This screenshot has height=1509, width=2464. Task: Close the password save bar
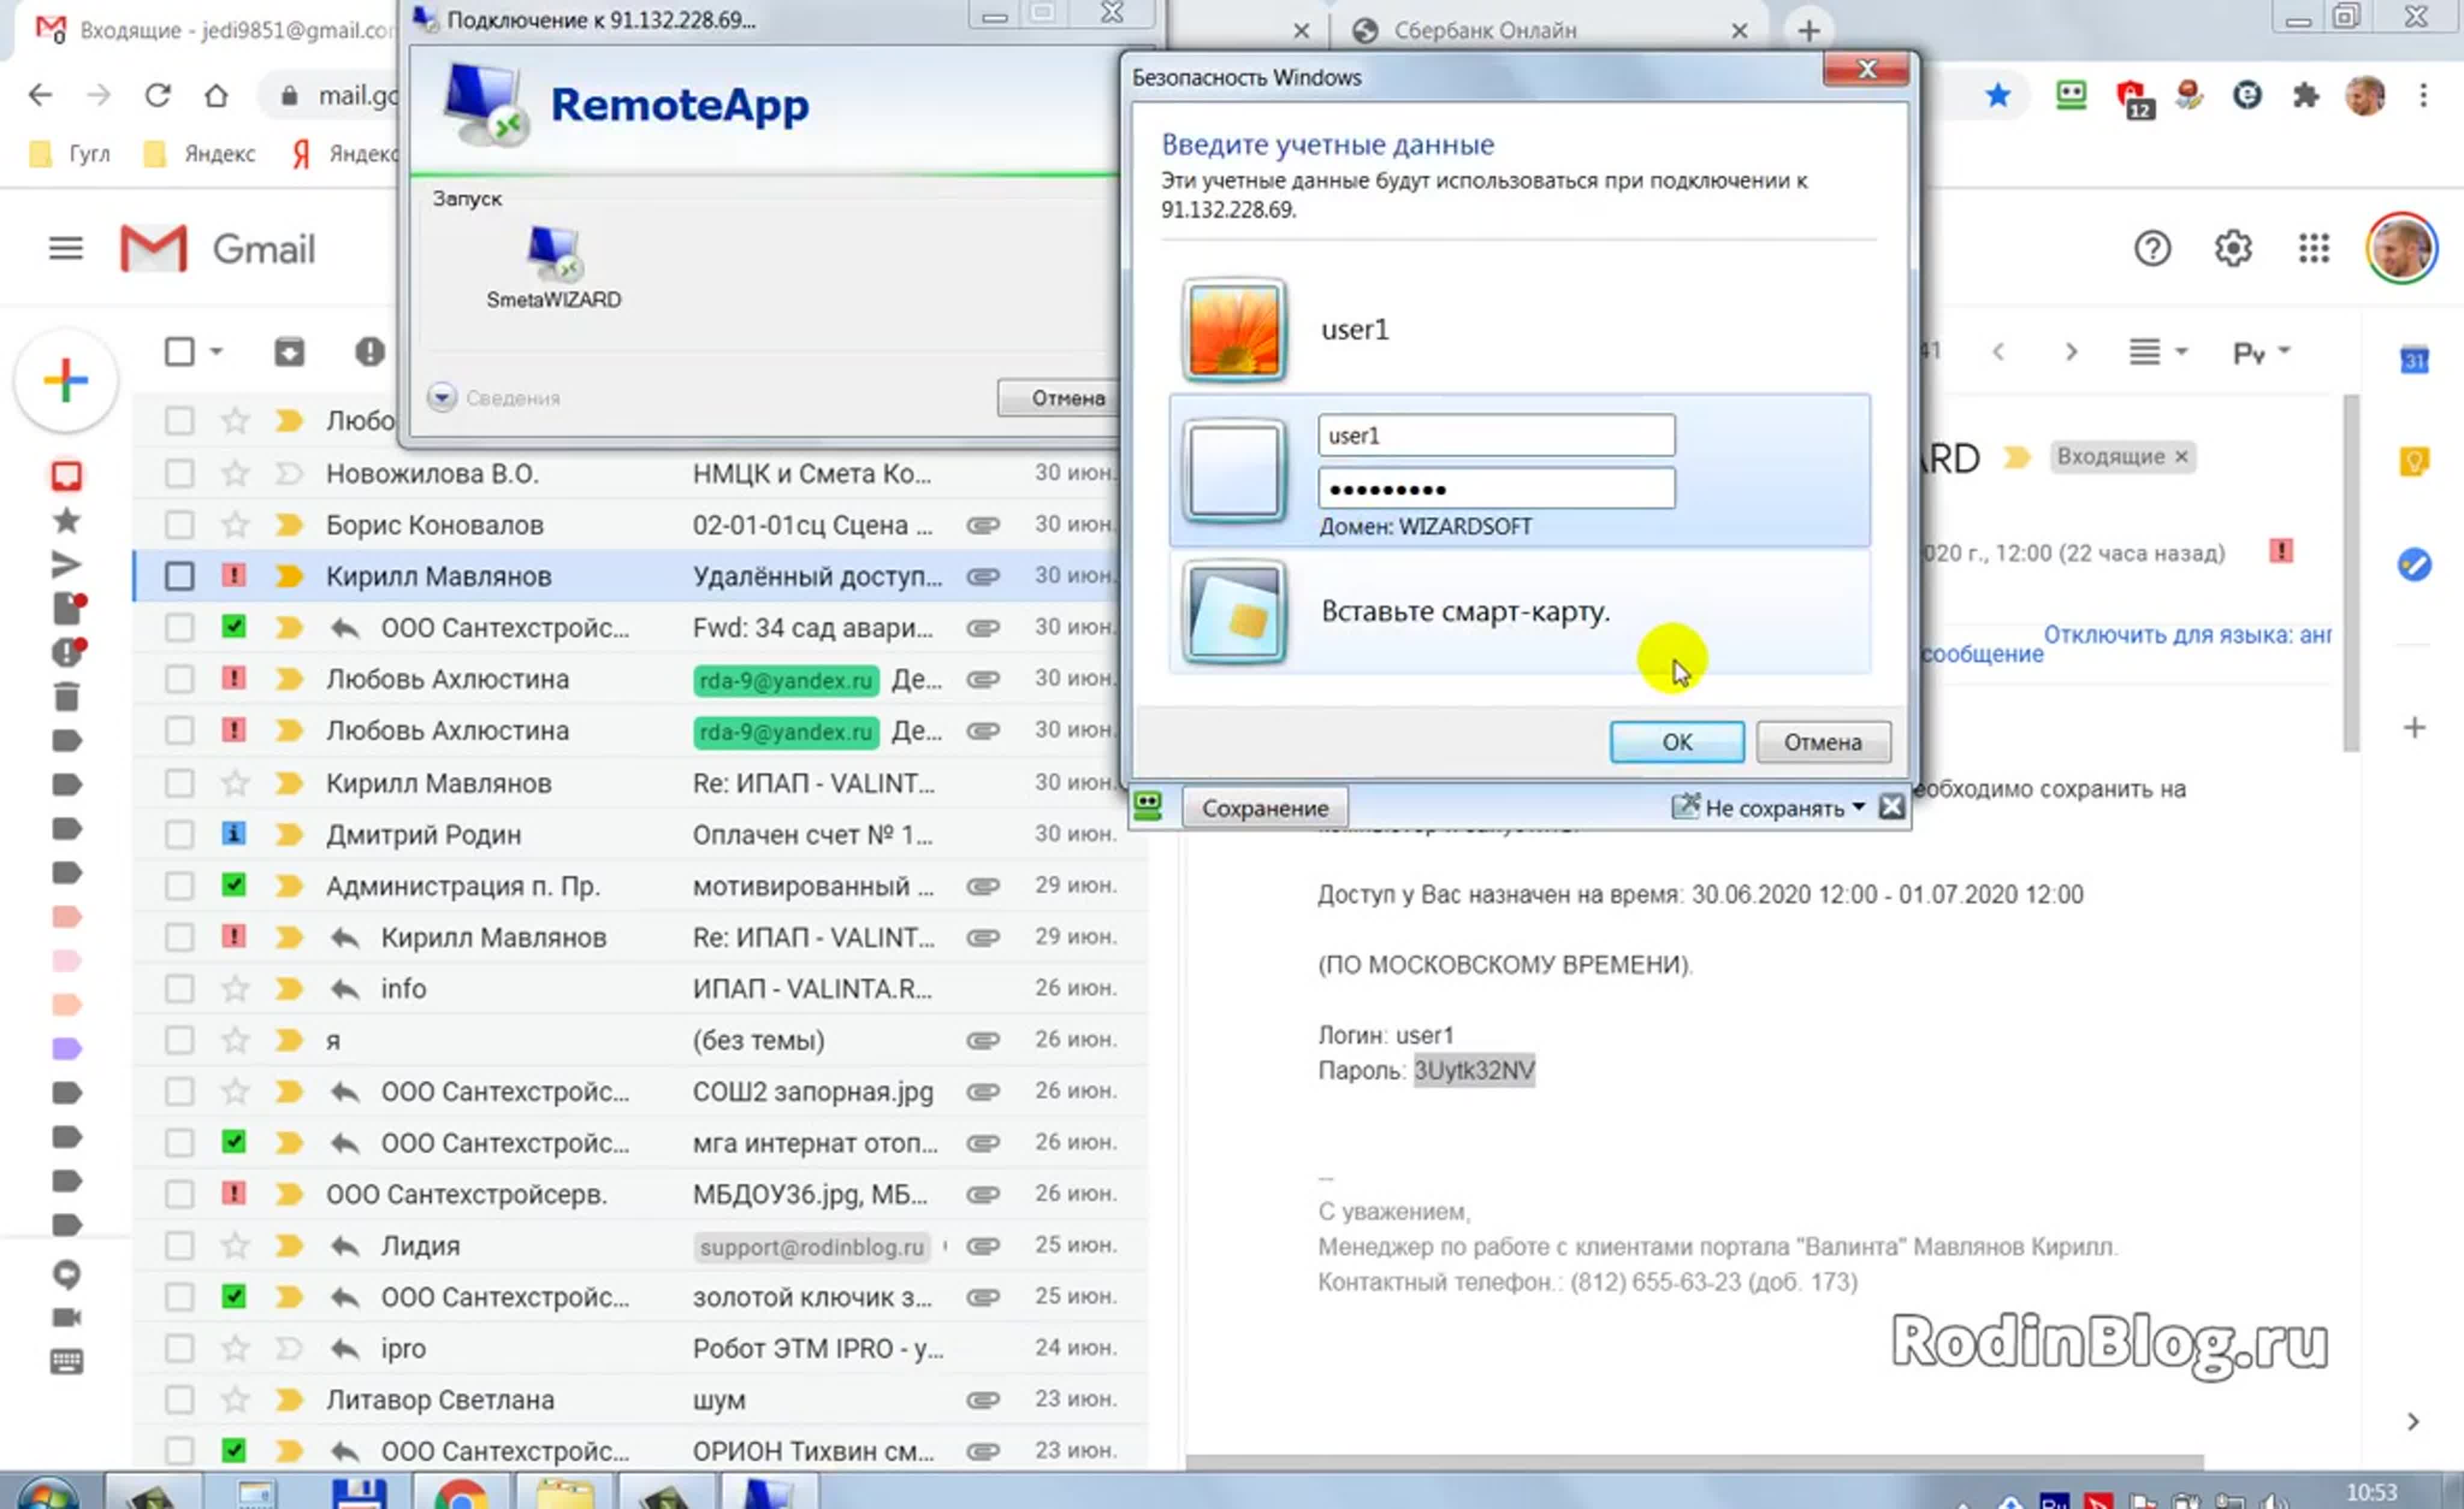1891,807
